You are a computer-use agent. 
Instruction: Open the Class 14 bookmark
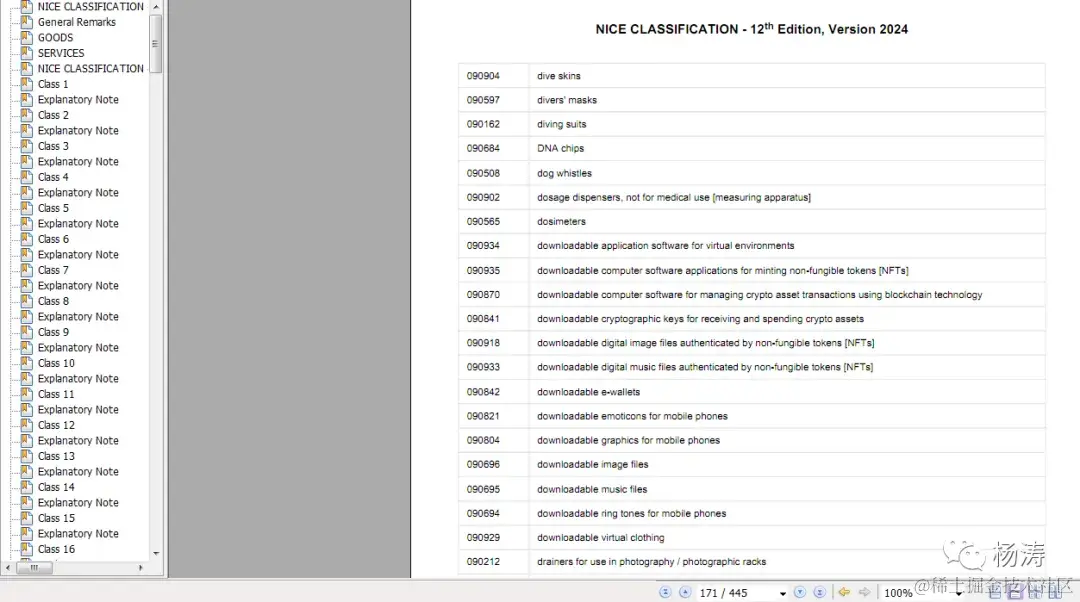tap(56, 487)
